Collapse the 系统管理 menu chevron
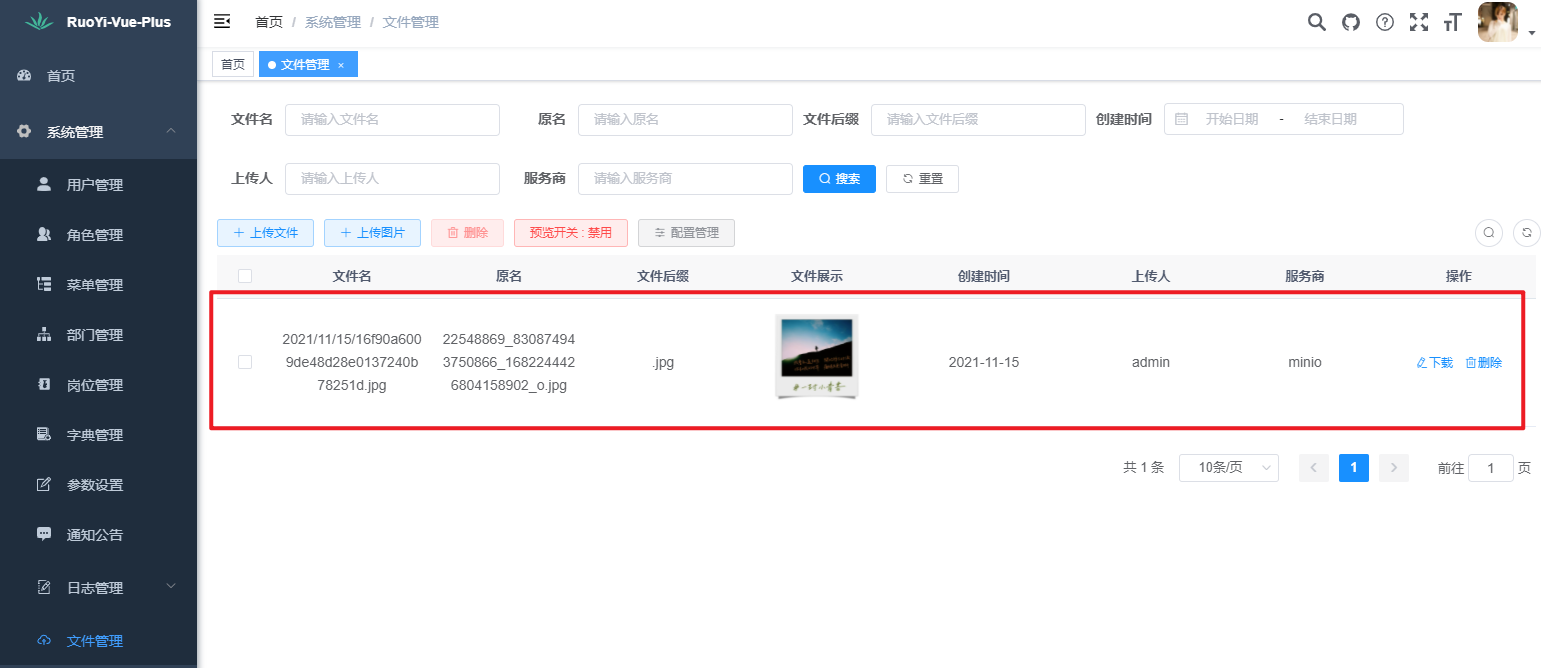Screen dimensions: 1541x668 (x=170, y=131)
